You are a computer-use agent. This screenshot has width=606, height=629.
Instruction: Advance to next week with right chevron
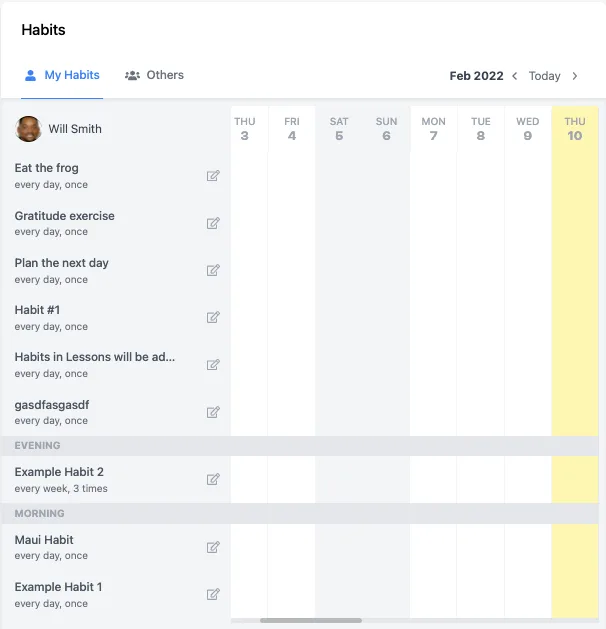[575, 76]
